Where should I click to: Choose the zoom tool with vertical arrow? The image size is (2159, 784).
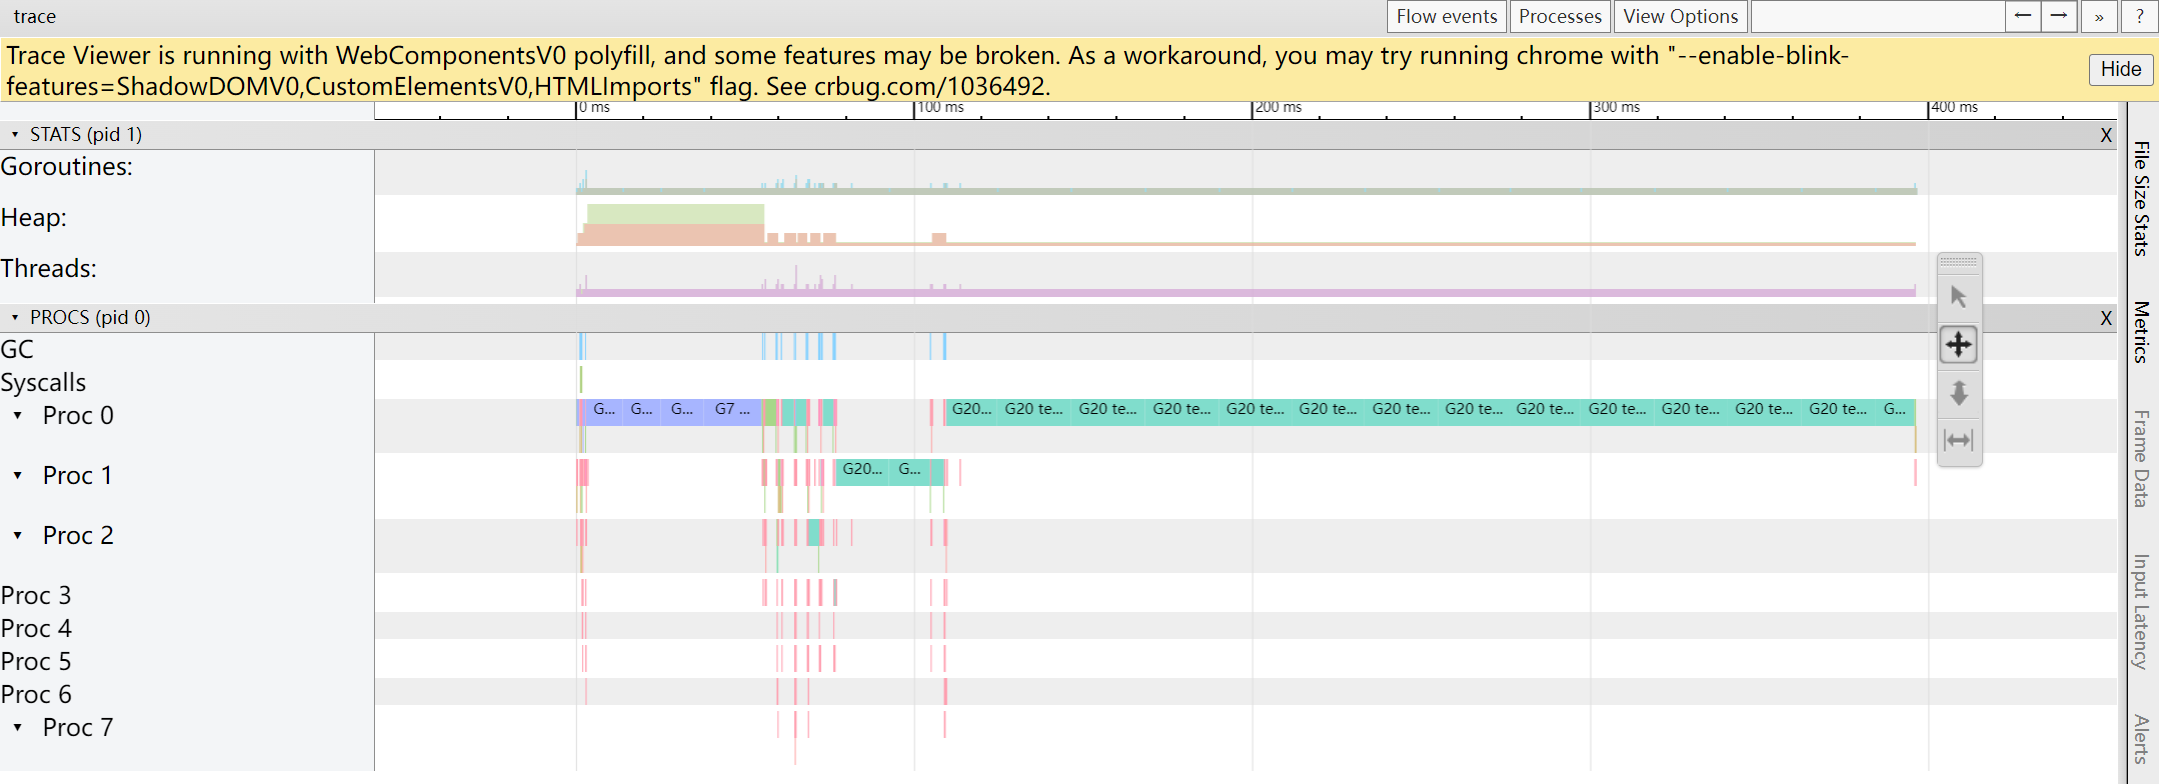1958,393
